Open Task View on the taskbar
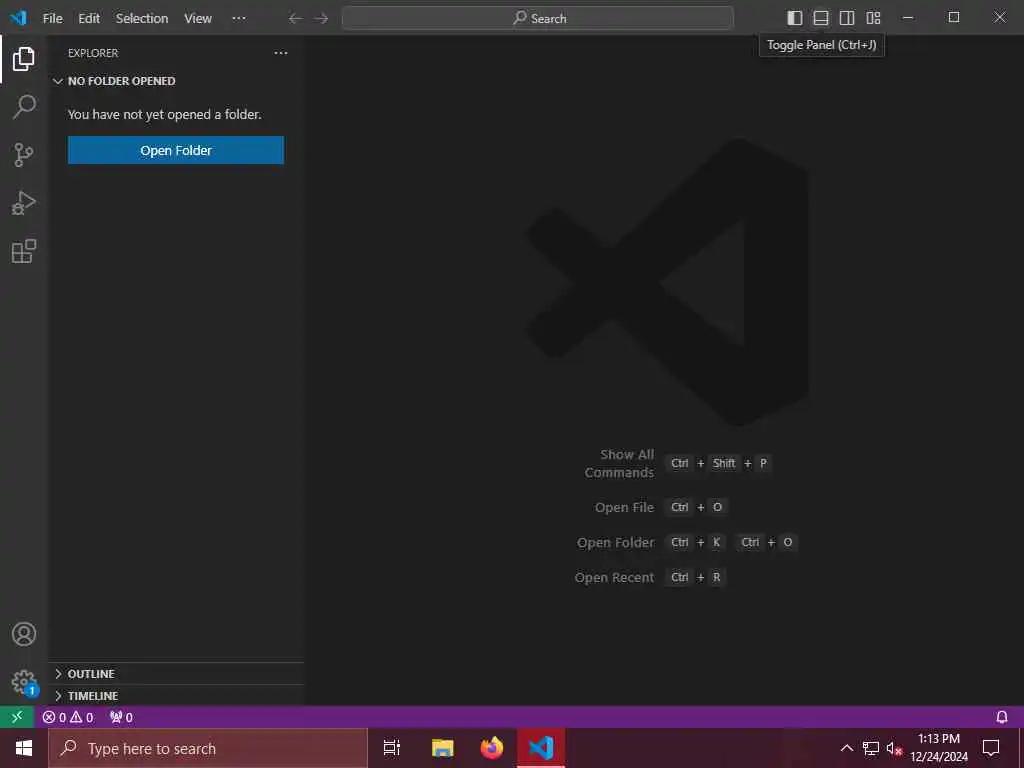1024x768 pixels. [x=392, y=748]
